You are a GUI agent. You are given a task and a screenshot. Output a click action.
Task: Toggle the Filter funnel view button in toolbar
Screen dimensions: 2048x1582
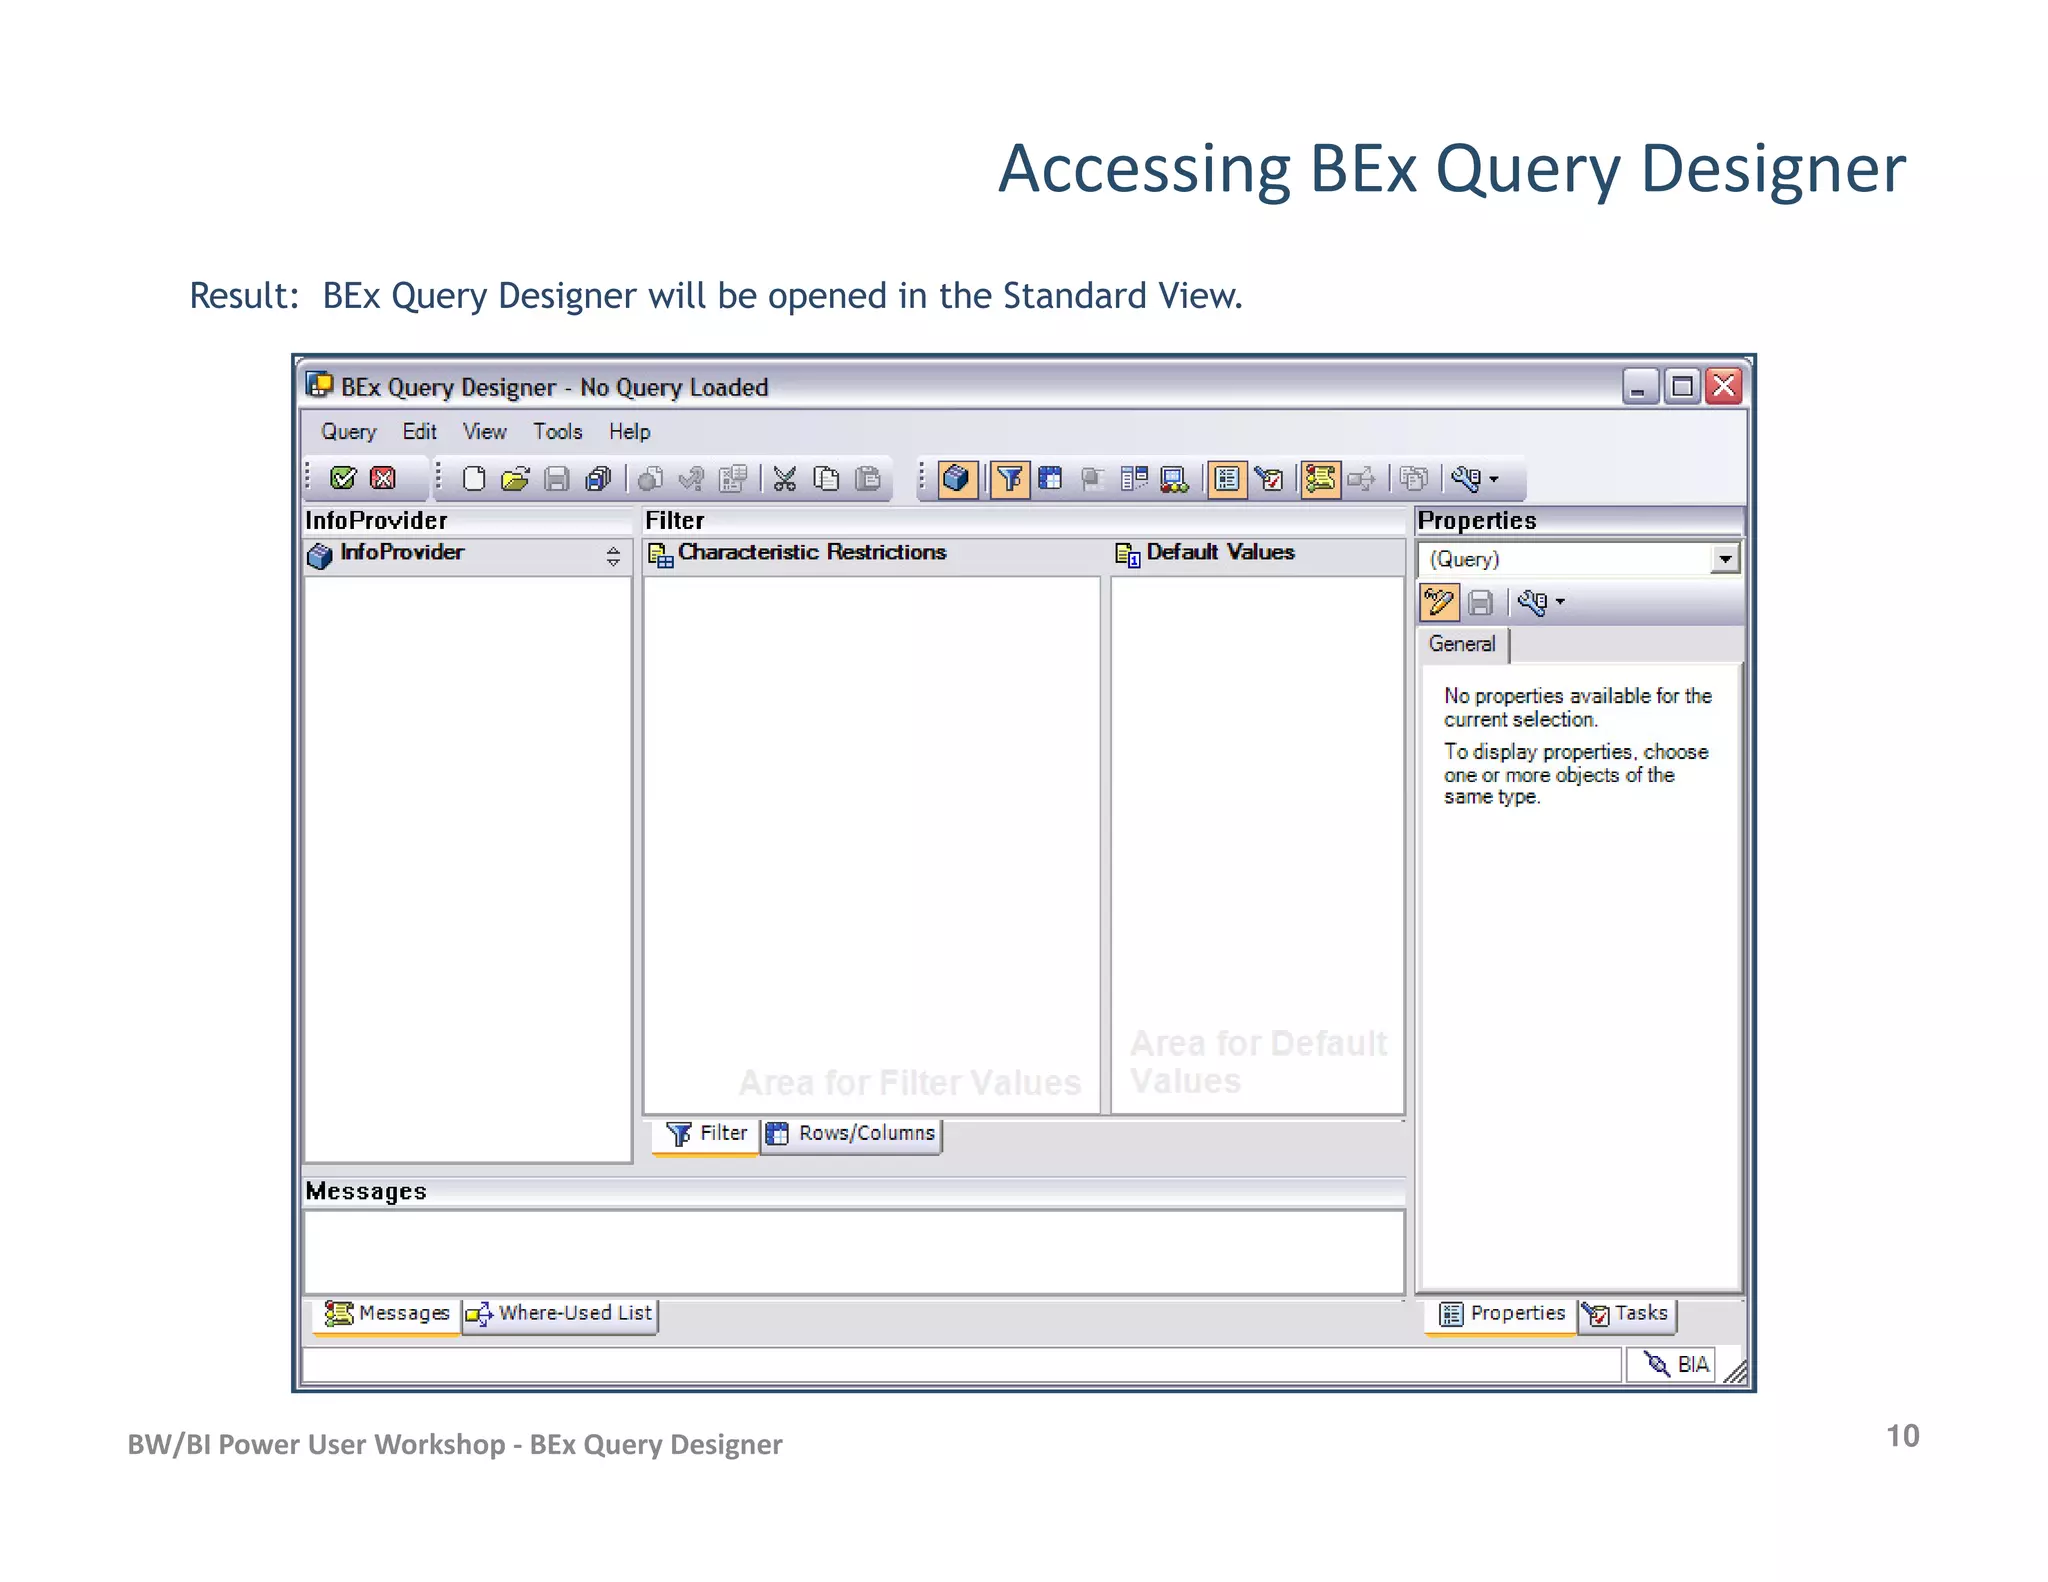[x=1010, y=479]
